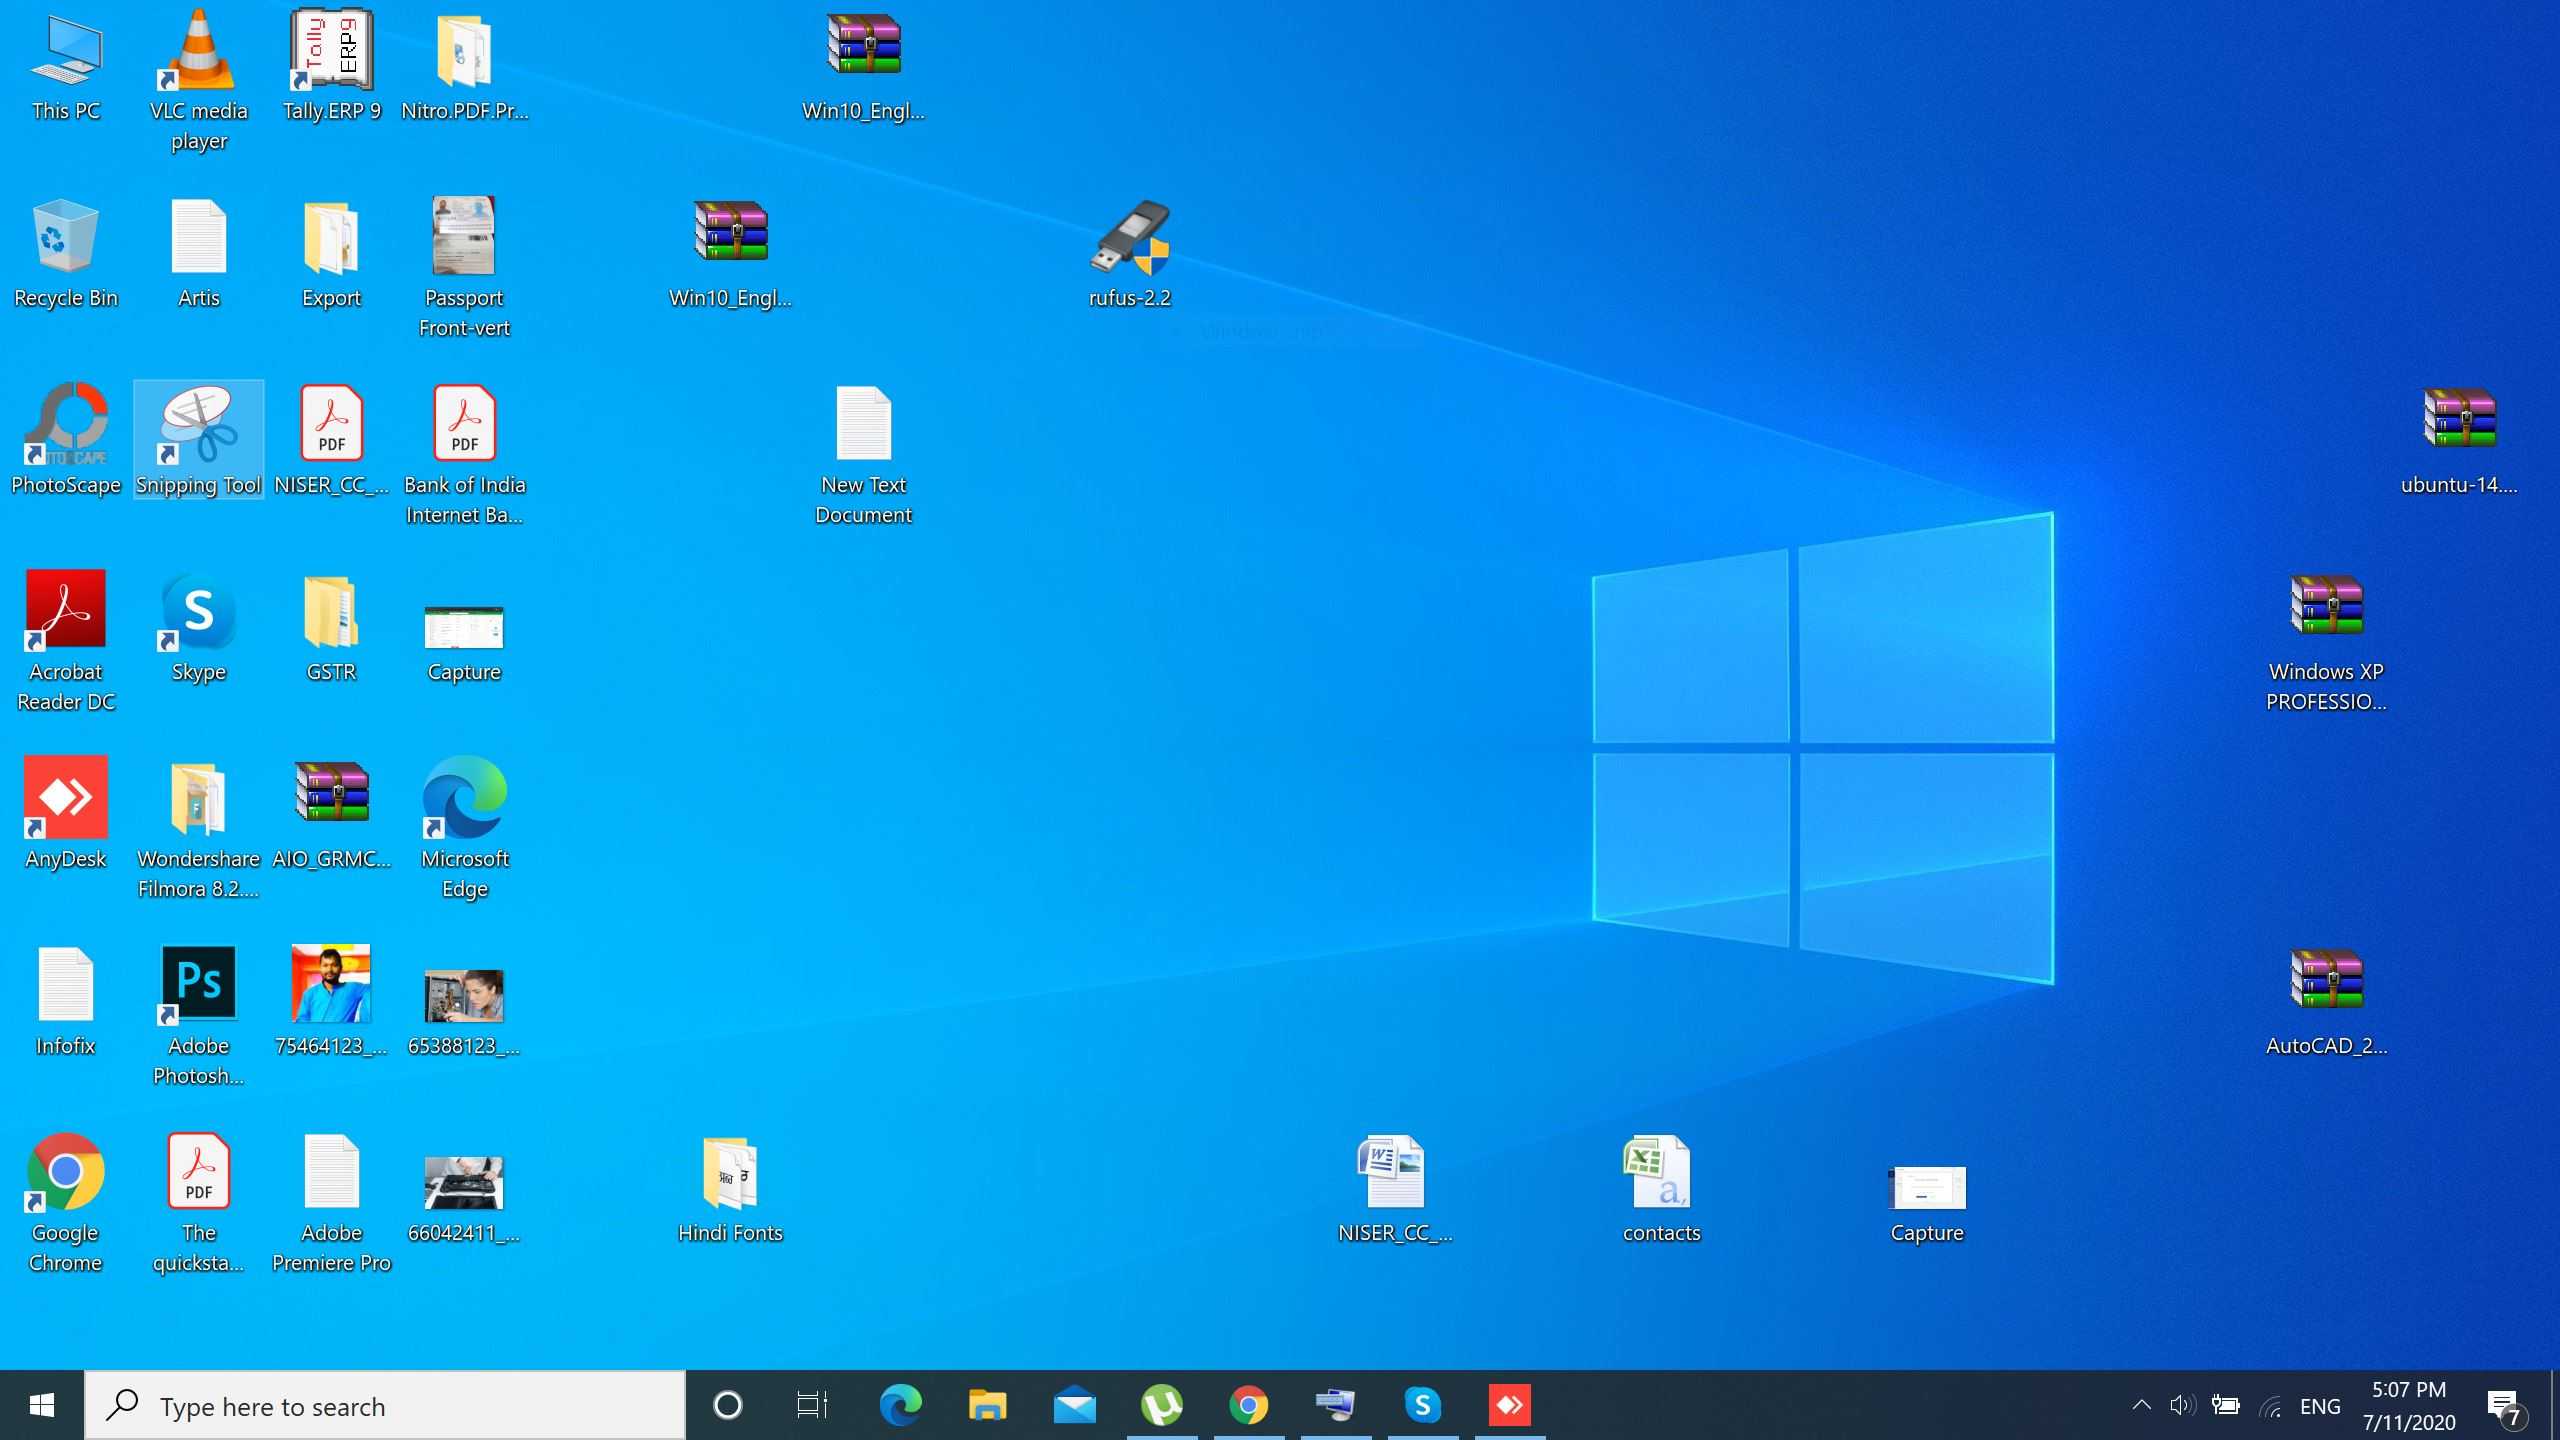
Task: Select the GSTR folder
Action: pos(331,627)
